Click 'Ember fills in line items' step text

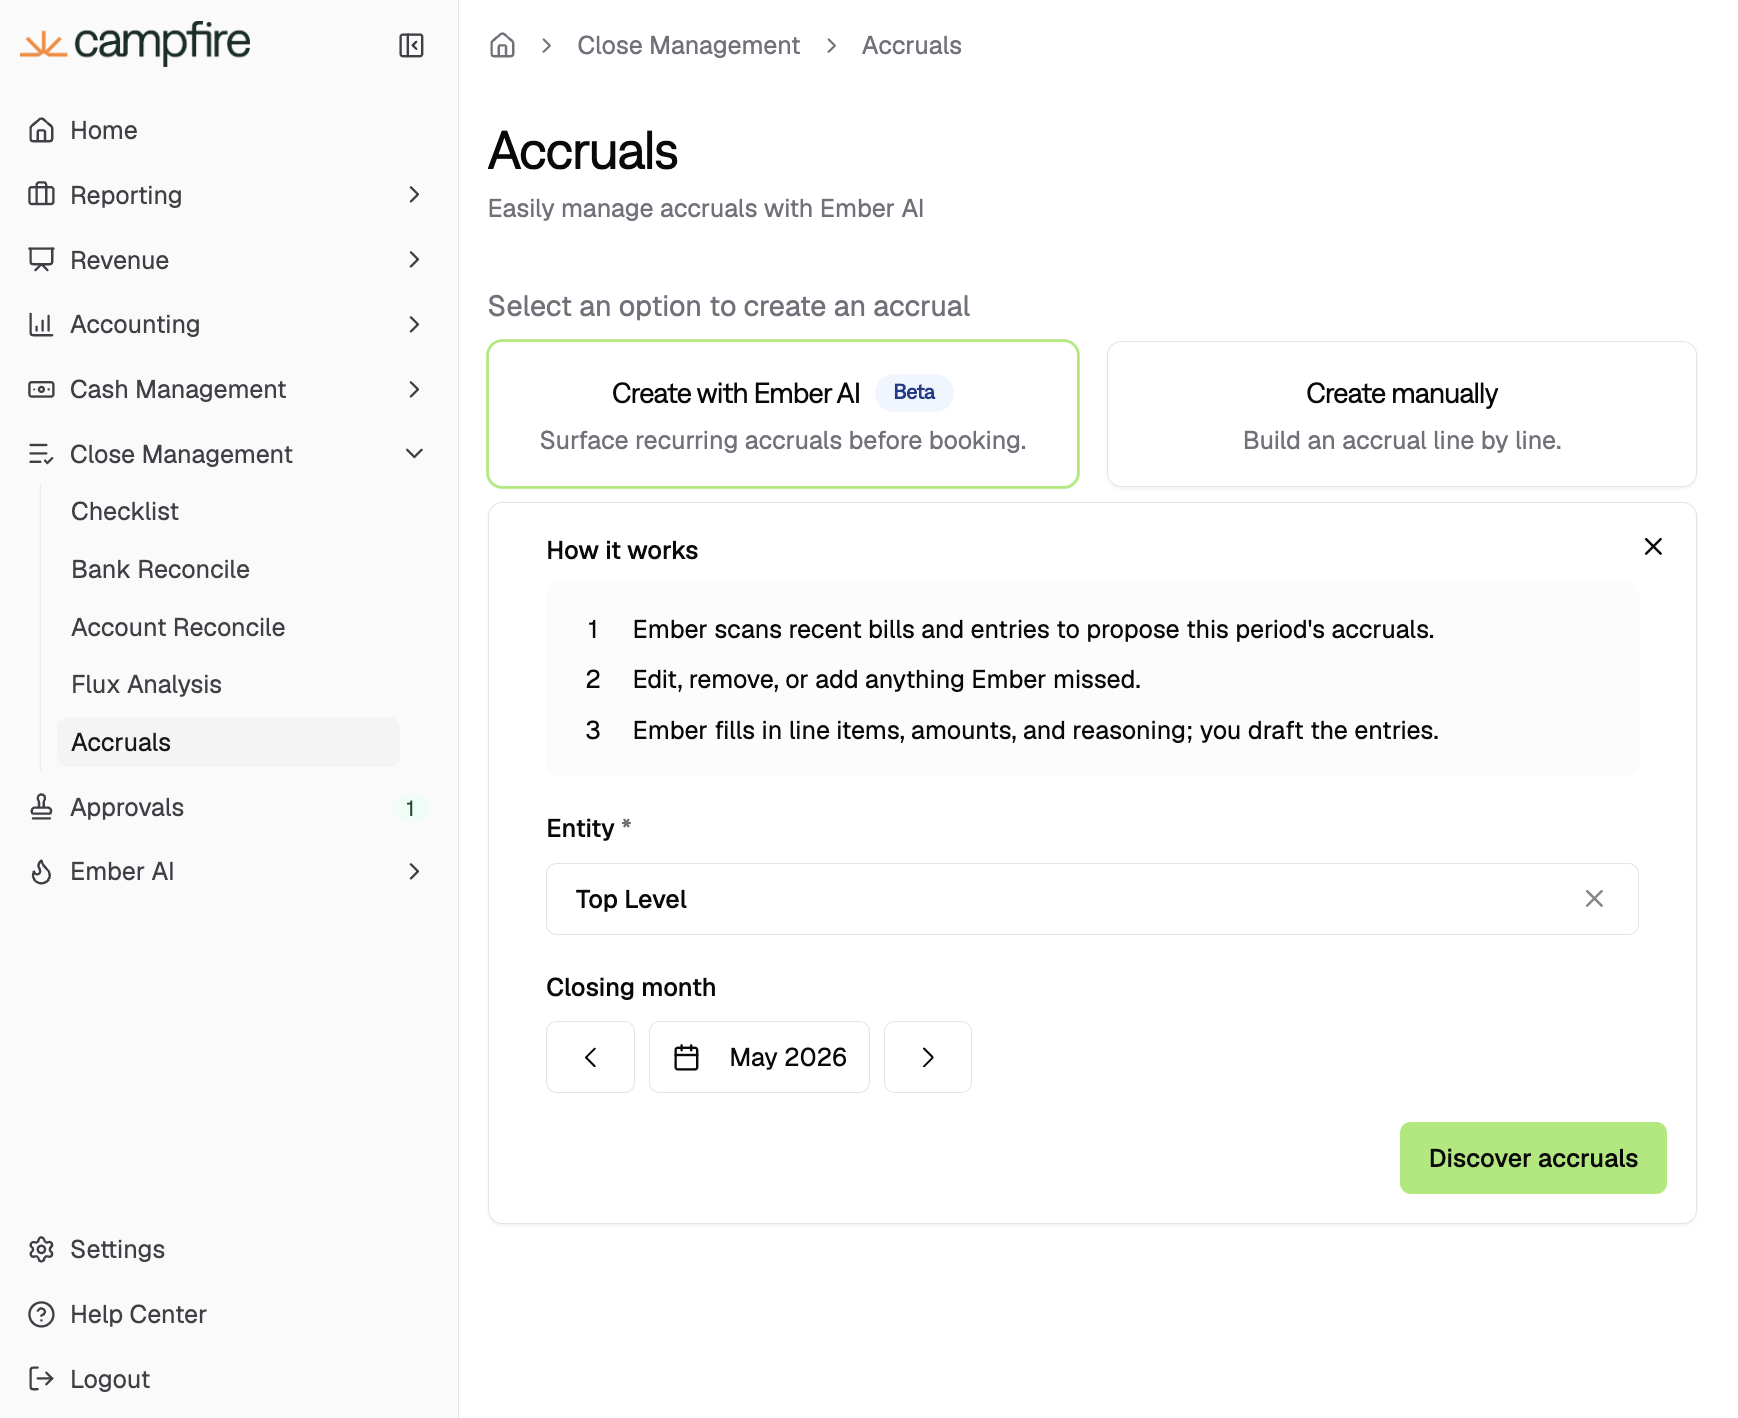[x=1036, y=730]
